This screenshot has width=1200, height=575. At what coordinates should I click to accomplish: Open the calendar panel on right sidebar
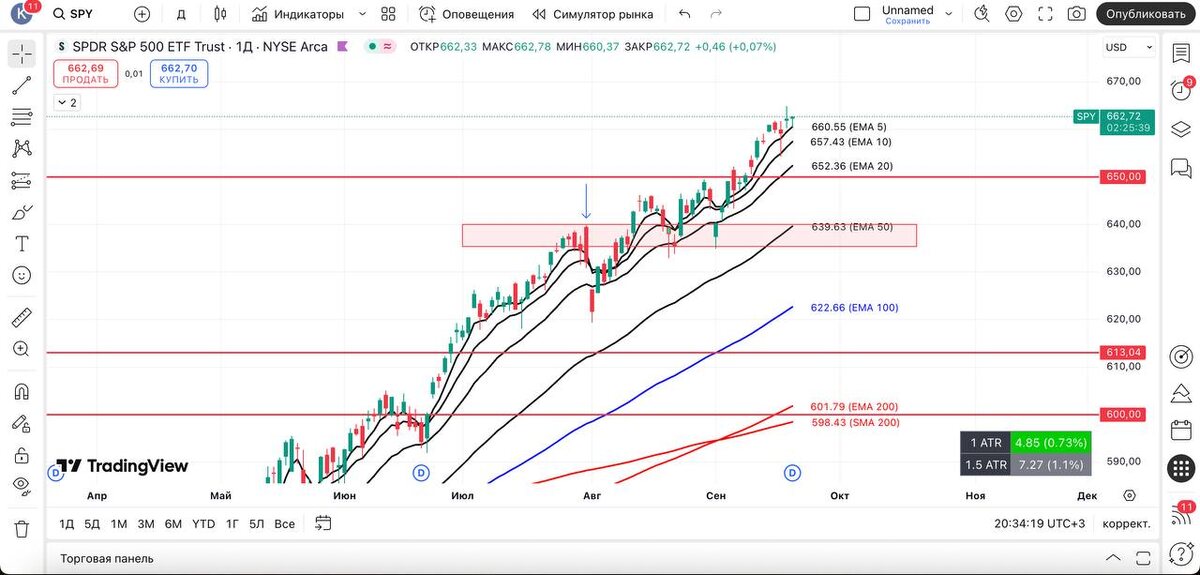point(1181,431)
